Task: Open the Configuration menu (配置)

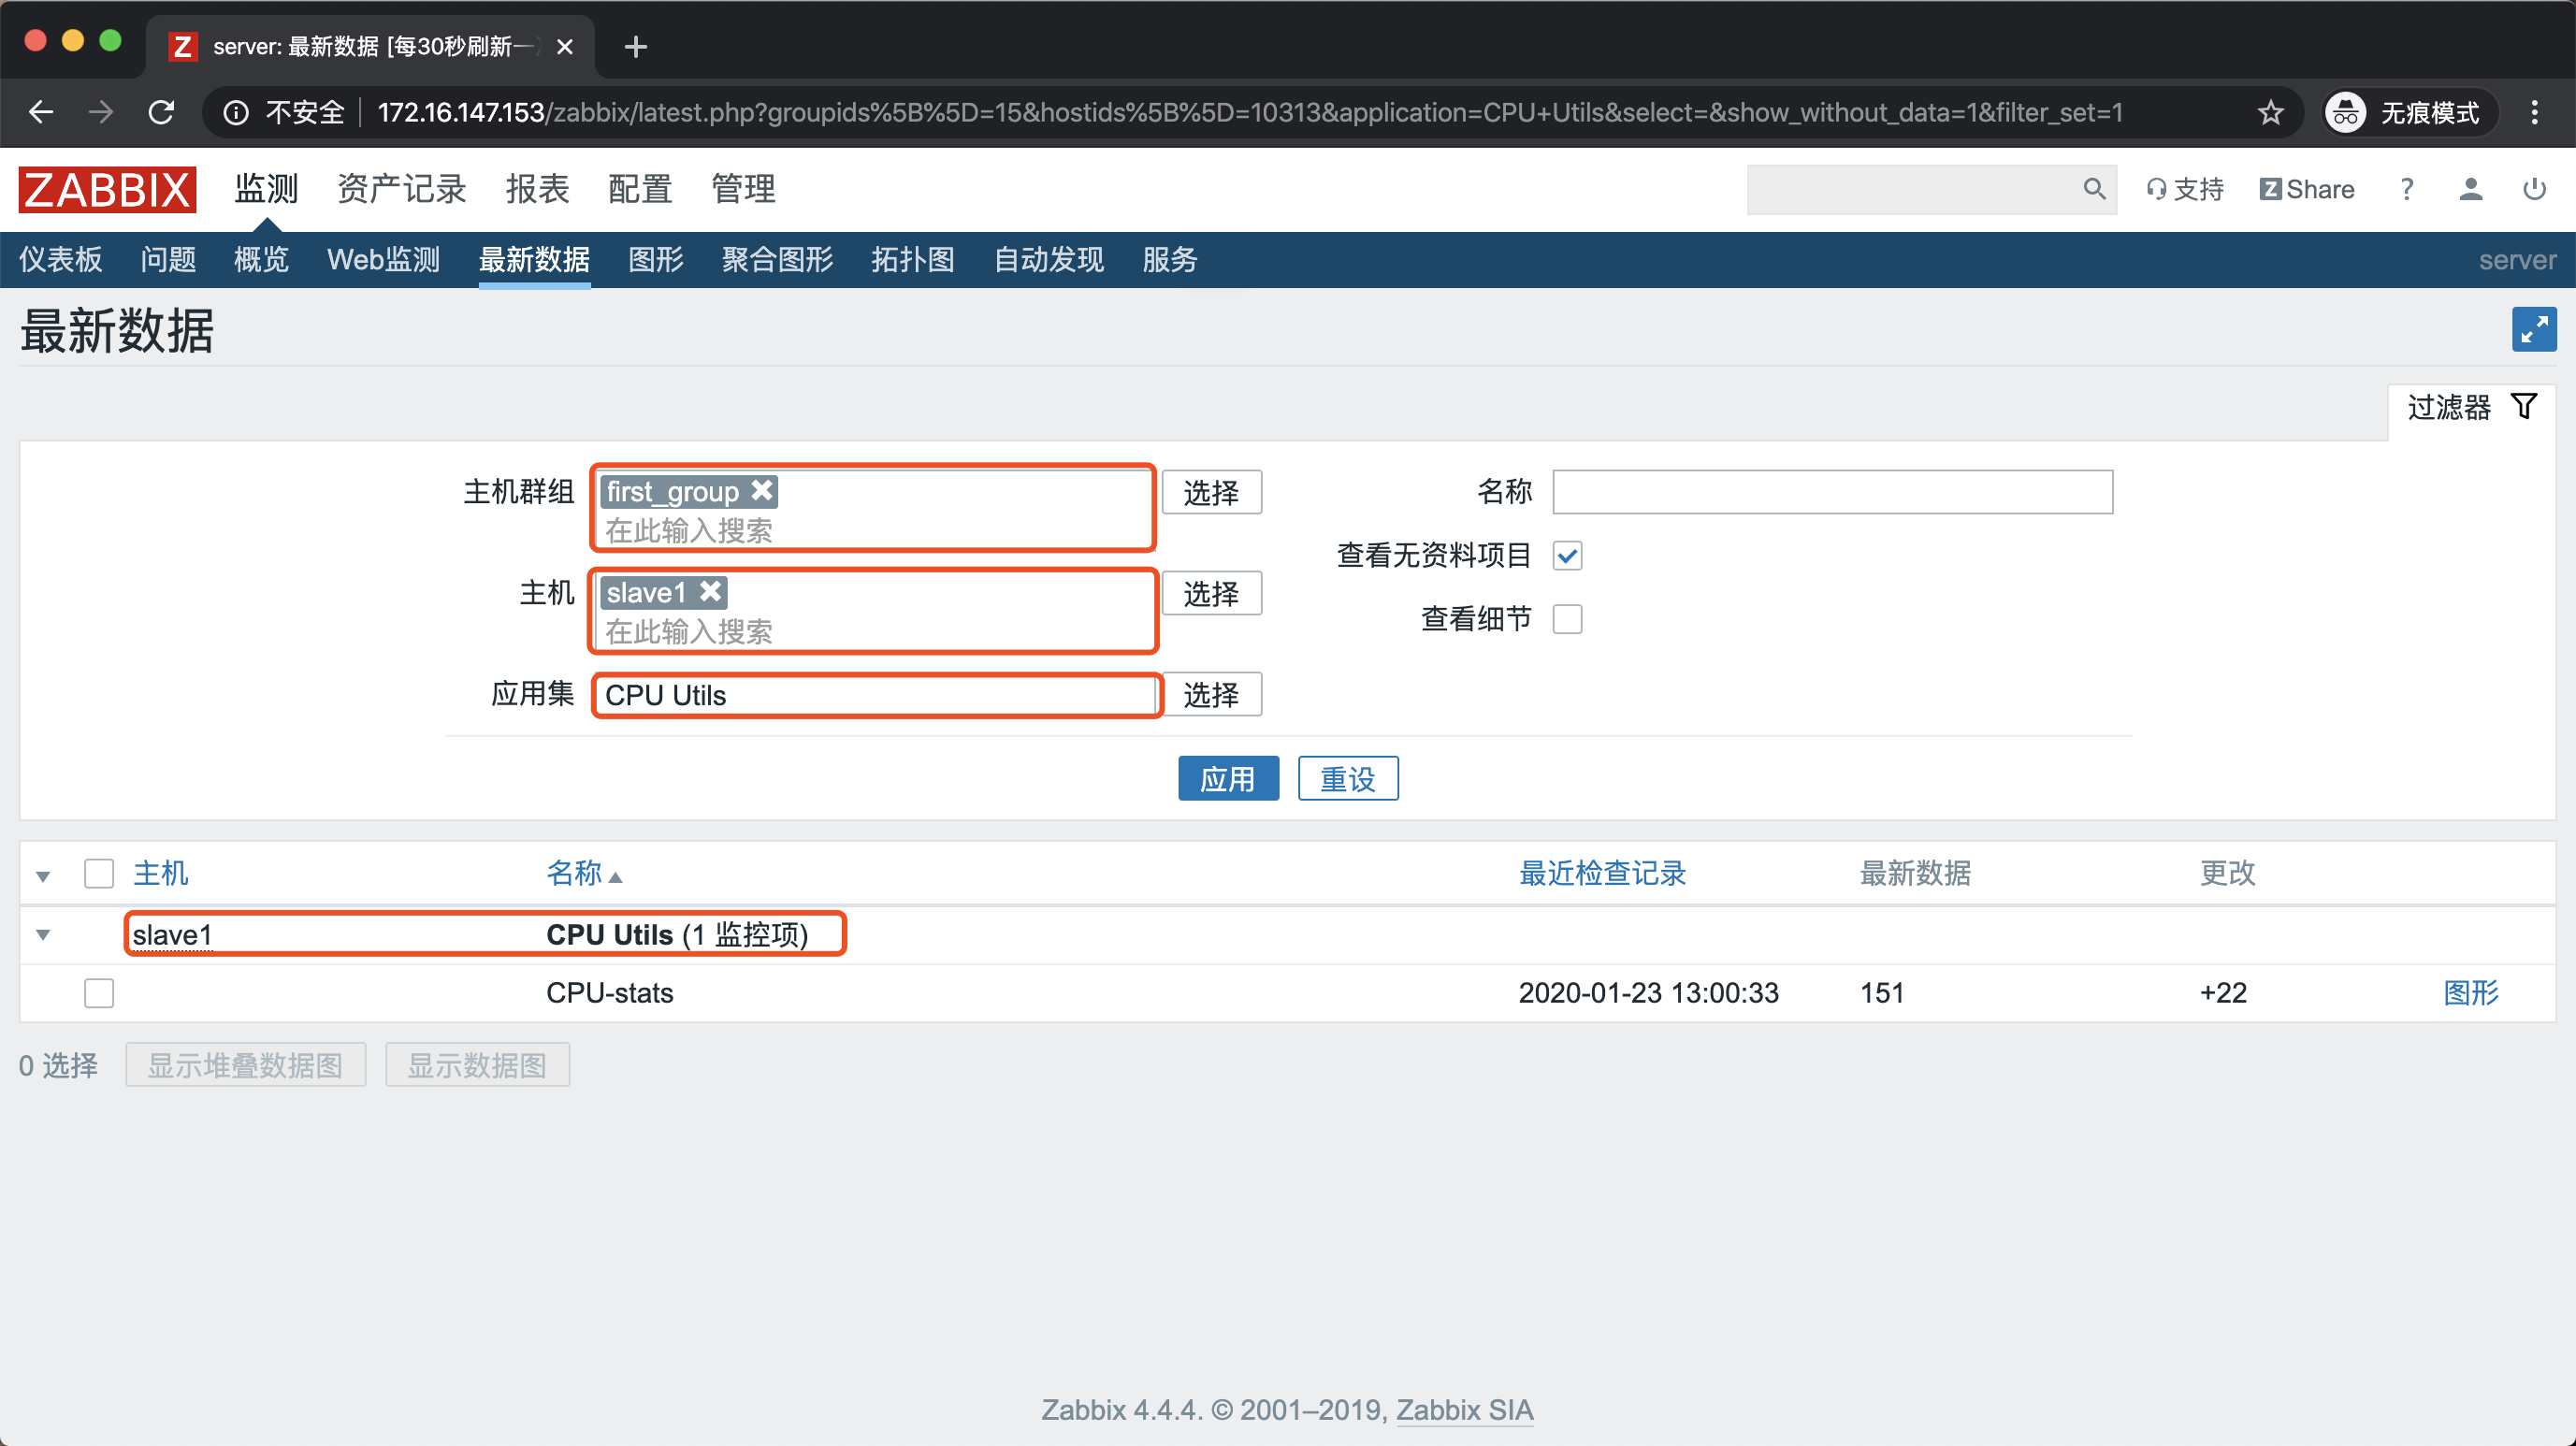Action: [639, 189]
